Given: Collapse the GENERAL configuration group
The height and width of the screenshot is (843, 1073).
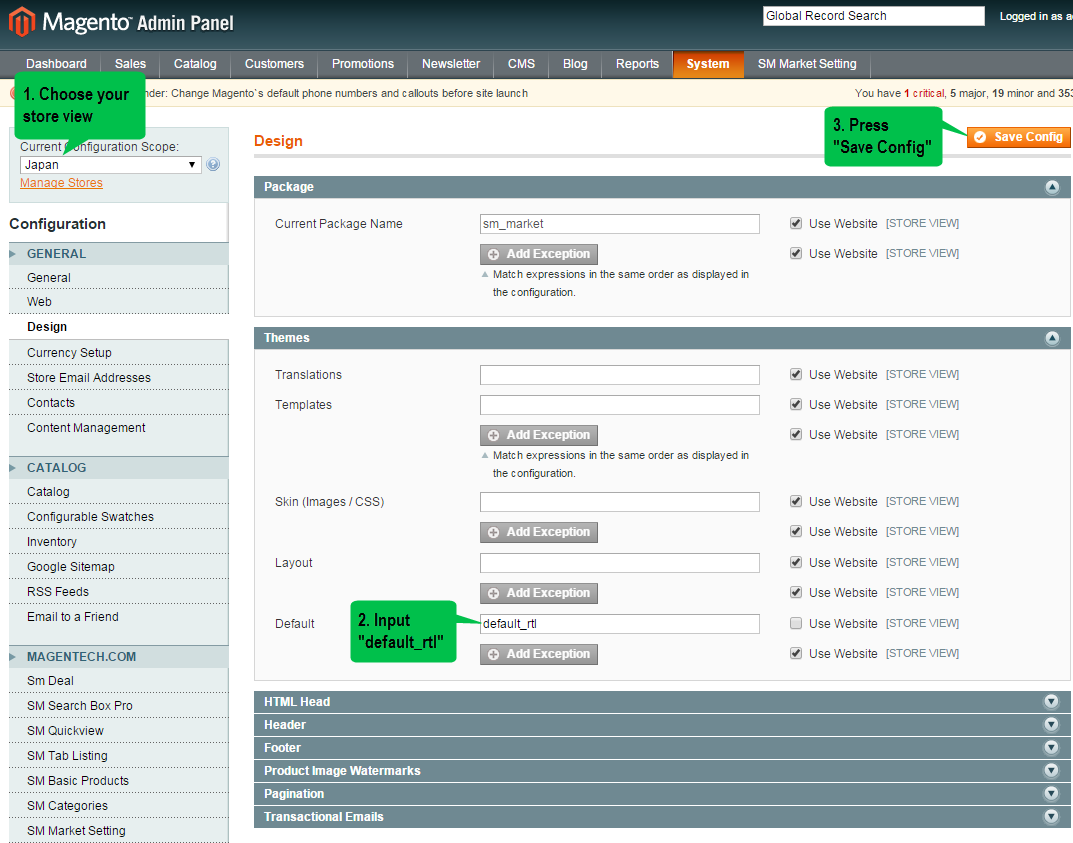Looking at the screenshot, I should tap(118, 254).
